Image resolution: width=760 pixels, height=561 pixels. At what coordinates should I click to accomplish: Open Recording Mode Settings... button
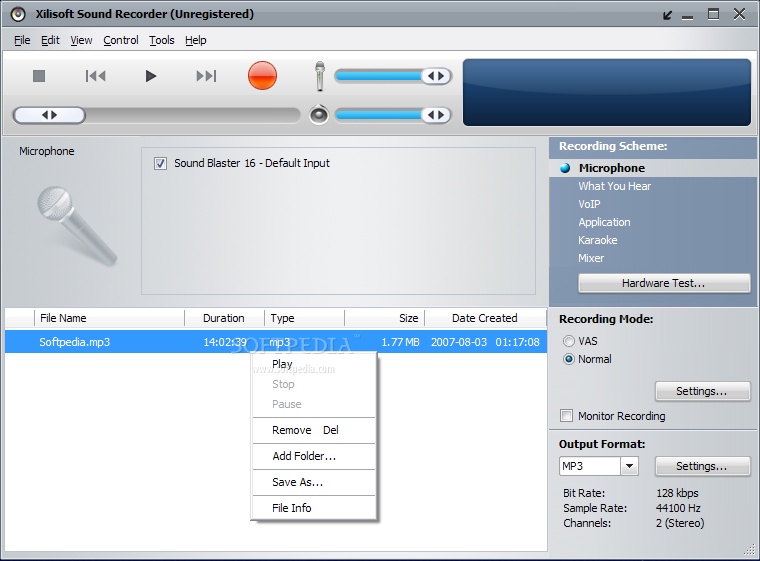tap(702, 391)
